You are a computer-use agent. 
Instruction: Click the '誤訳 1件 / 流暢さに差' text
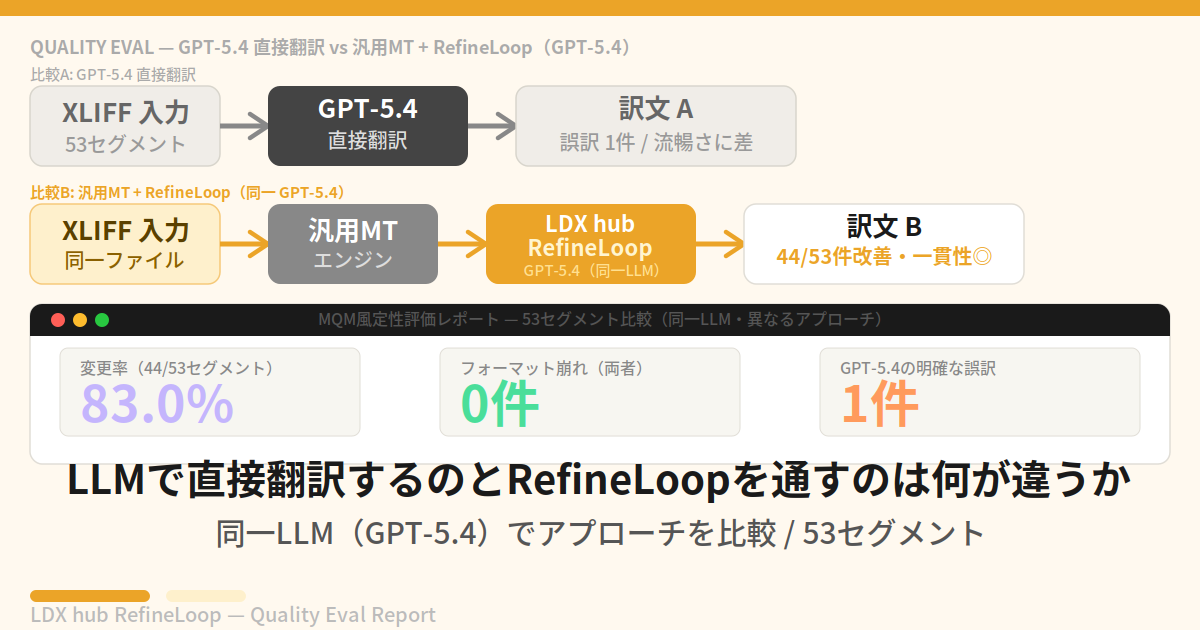tap(656, 142)
